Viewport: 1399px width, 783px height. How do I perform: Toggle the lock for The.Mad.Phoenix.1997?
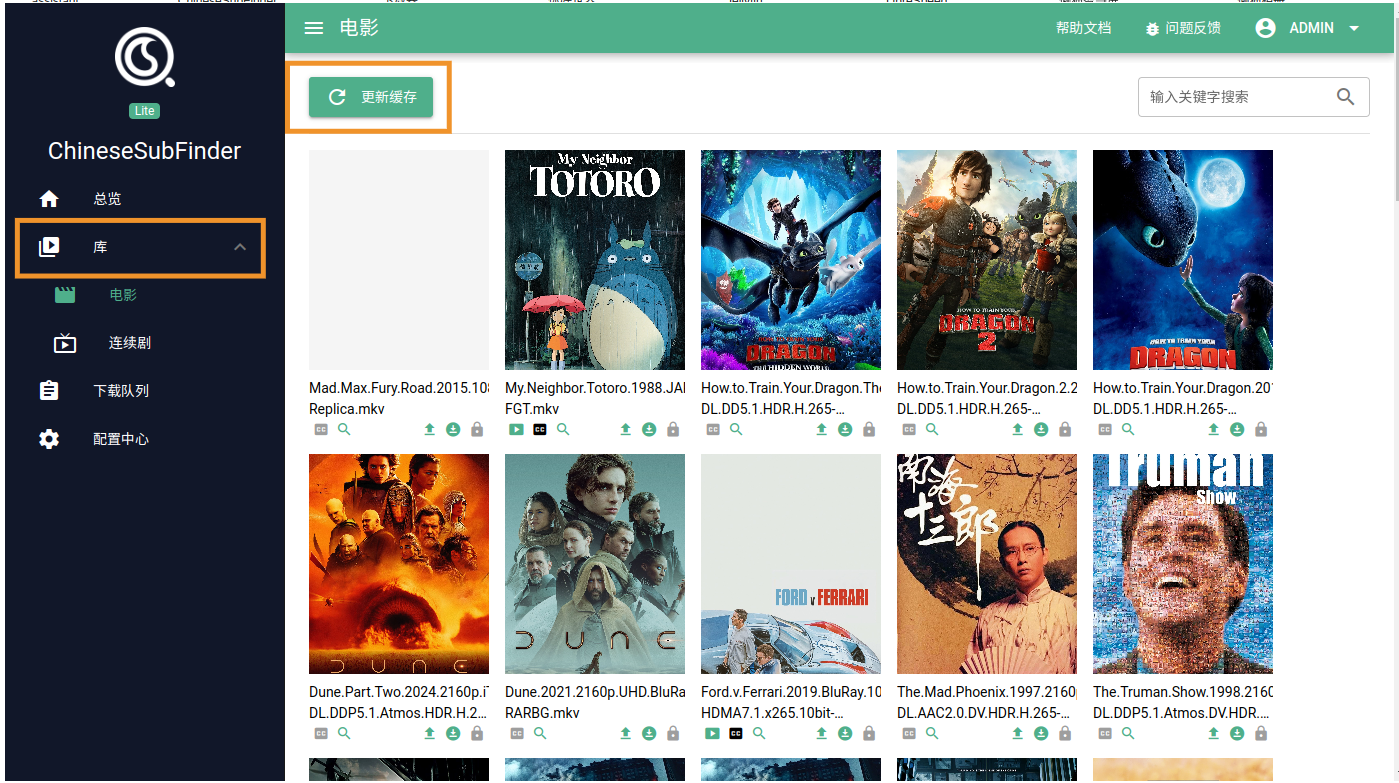coord(1065,733)
